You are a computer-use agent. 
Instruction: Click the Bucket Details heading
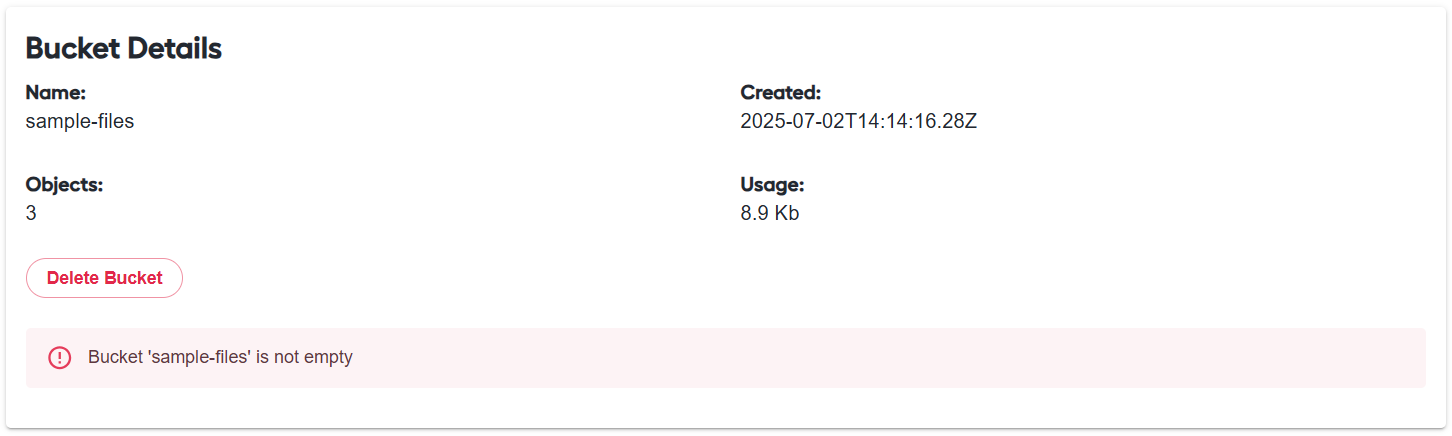123,48
